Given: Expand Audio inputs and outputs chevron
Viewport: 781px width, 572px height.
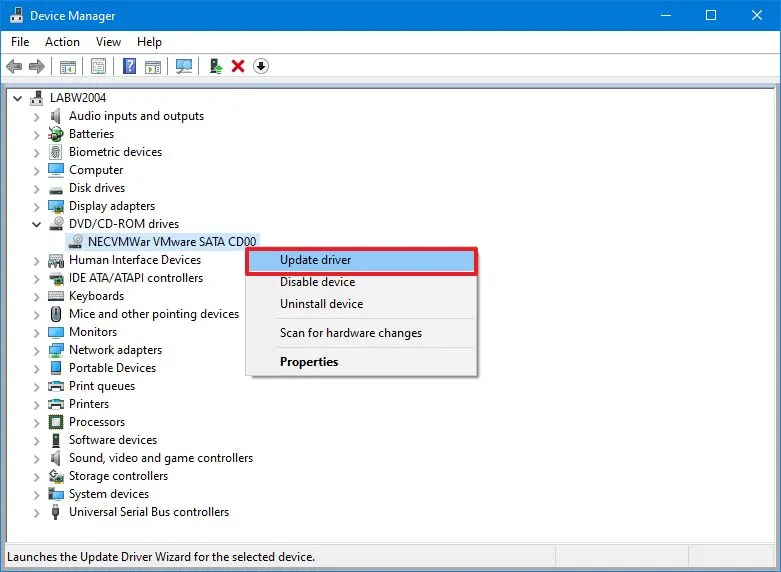Looking at the screenshot, I should tap(36, 117).
